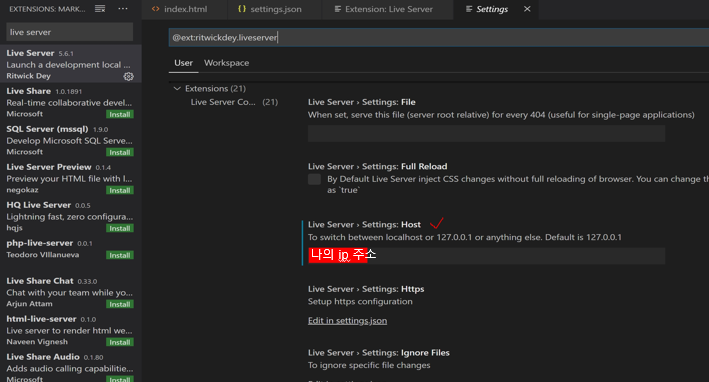This screenshot has width=709, height=382.
Task: Install HQ Live Server extension
Action: (x=120, y=228)
